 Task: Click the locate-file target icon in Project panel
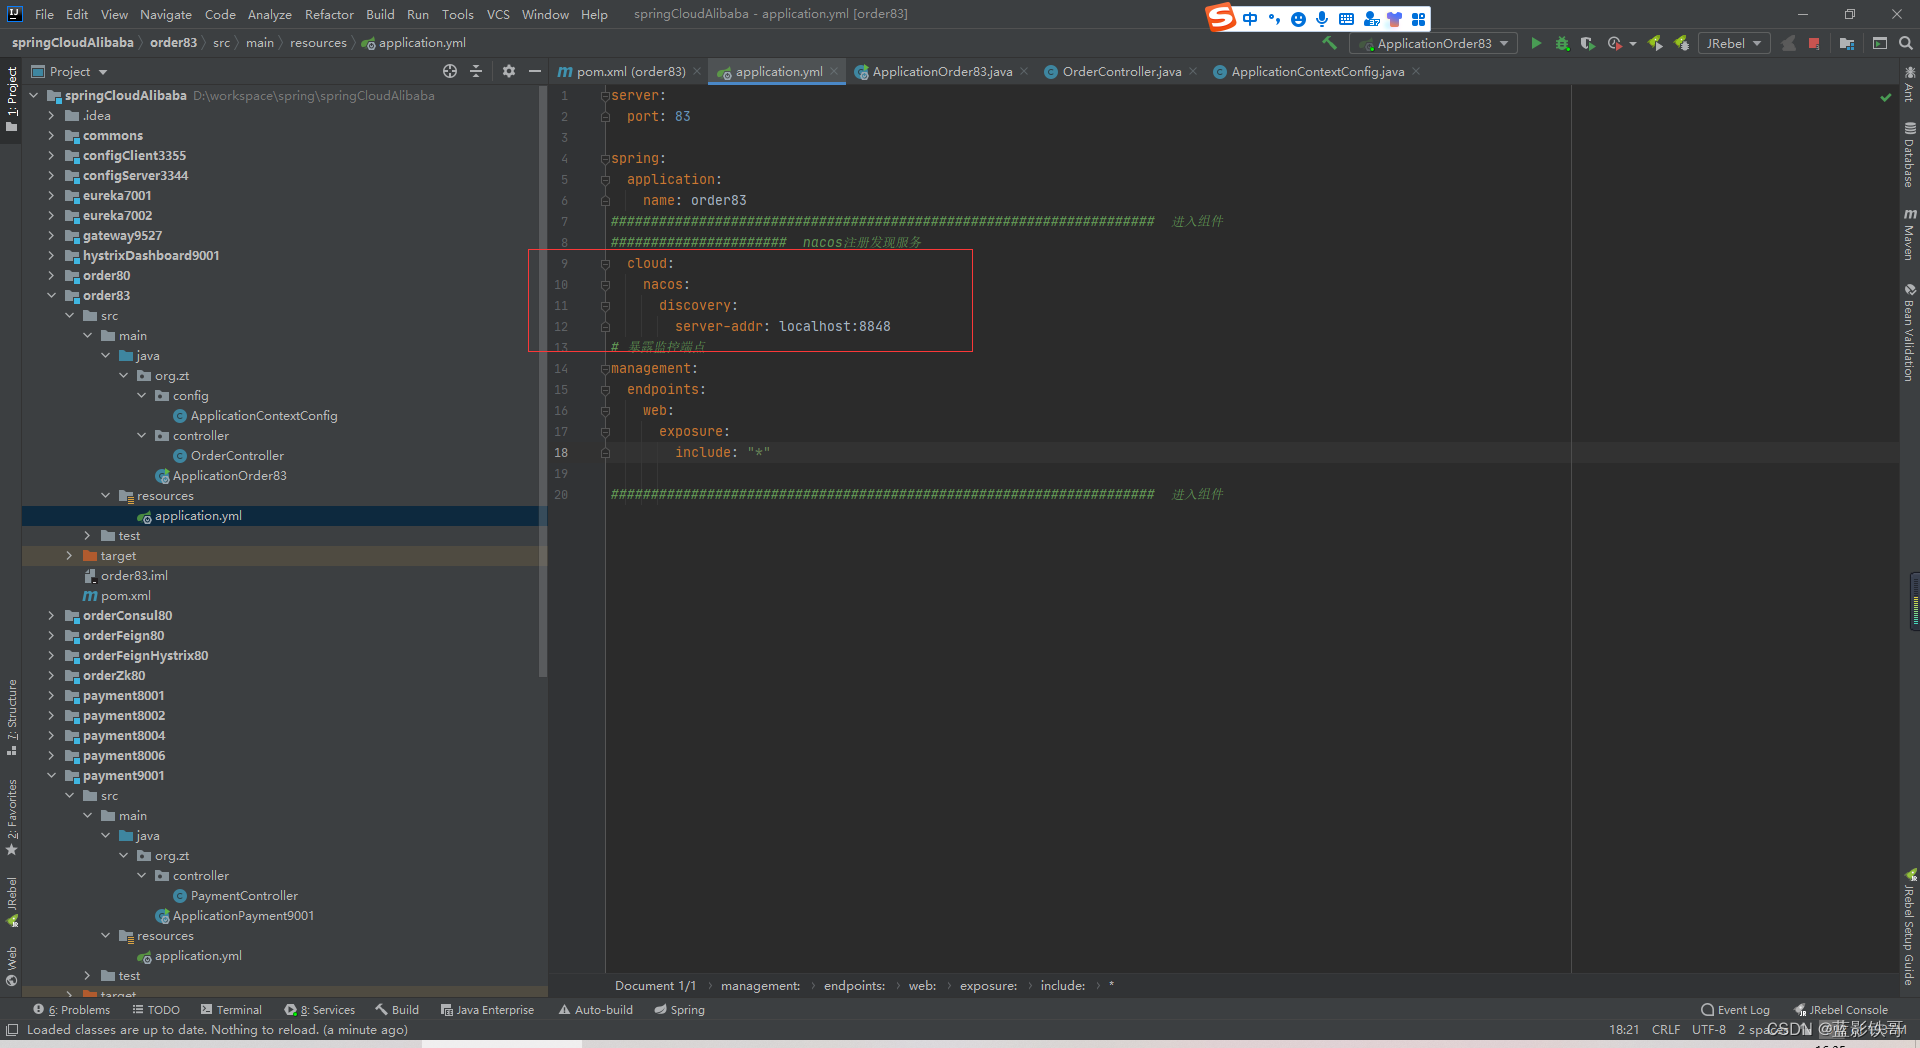click(x=450, y=71)
